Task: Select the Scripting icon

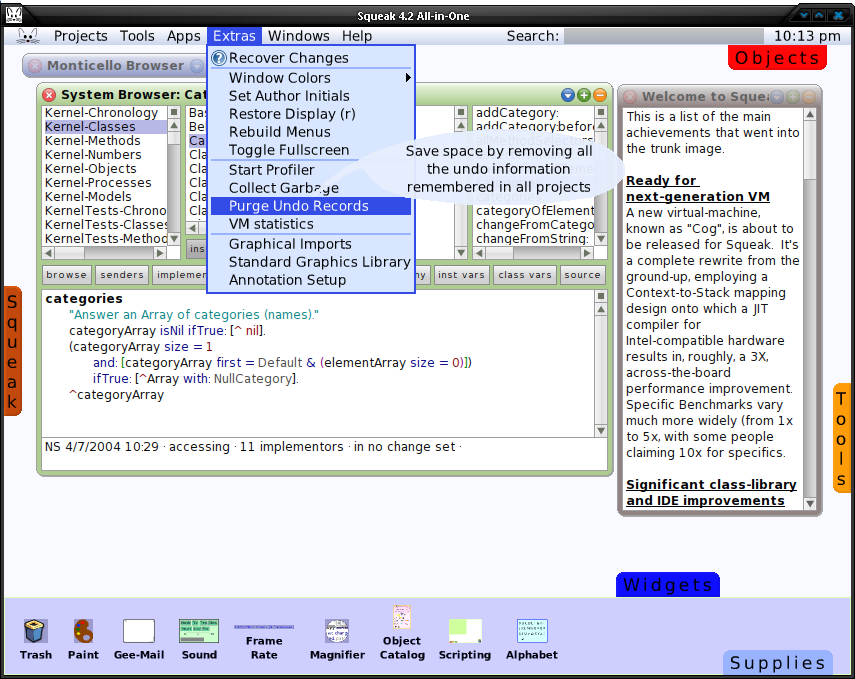Action: tap(465, 631)
